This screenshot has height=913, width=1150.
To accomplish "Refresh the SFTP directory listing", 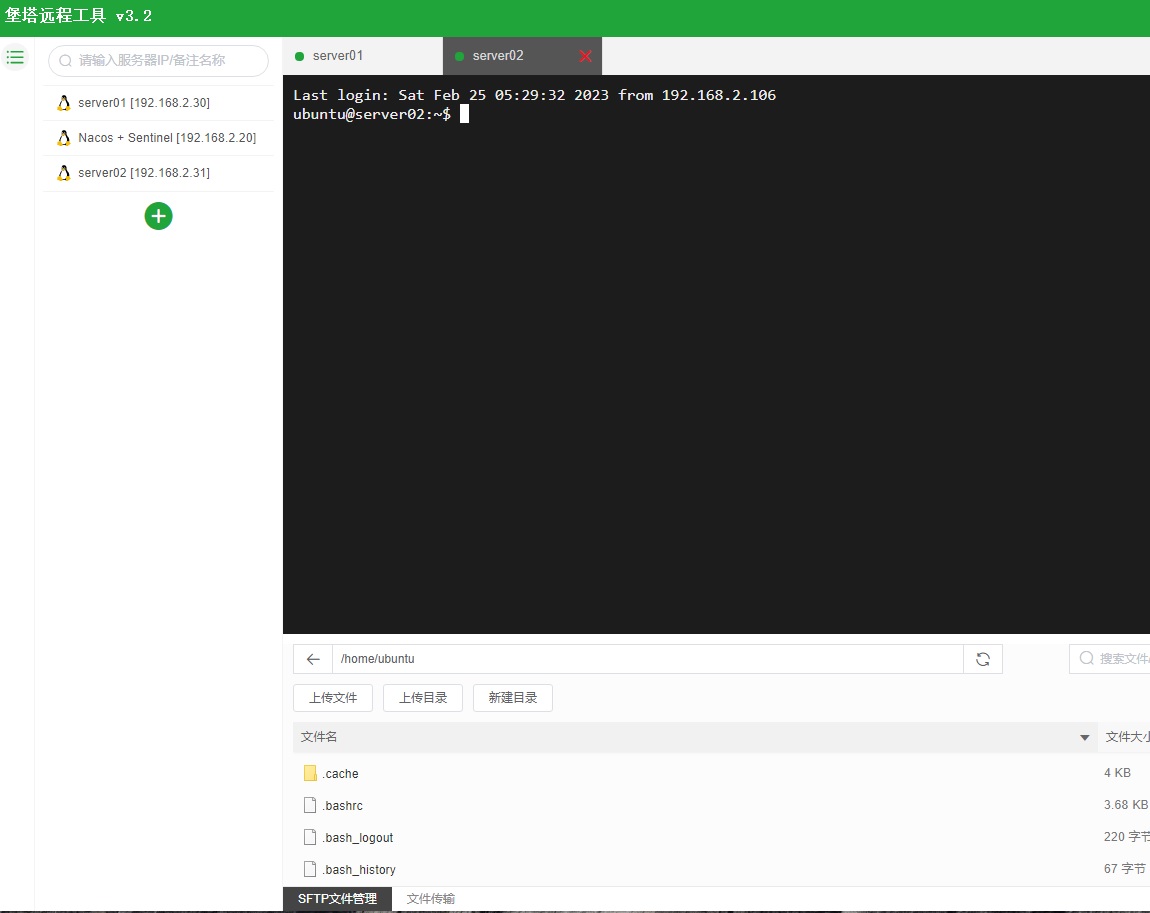I will point(983,659).
